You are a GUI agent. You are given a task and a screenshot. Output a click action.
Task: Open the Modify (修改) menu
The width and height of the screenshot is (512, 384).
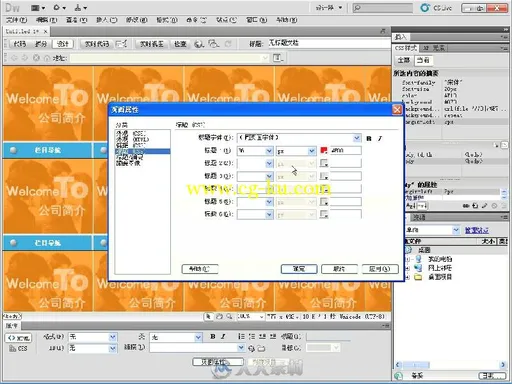click(x=136, y=20)
